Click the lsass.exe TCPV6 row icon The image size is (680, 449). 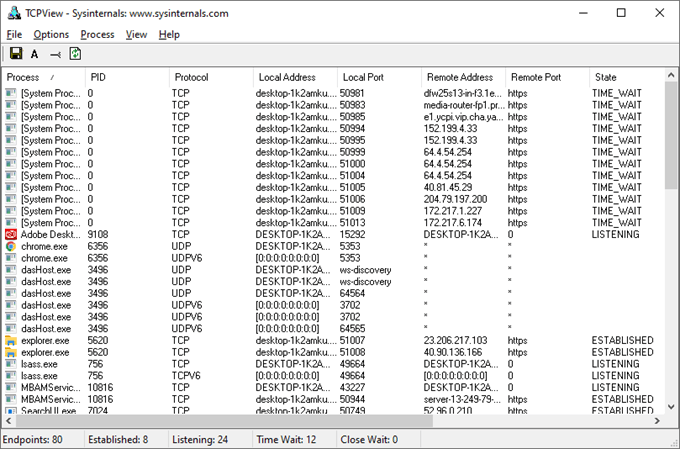point(11,376)
